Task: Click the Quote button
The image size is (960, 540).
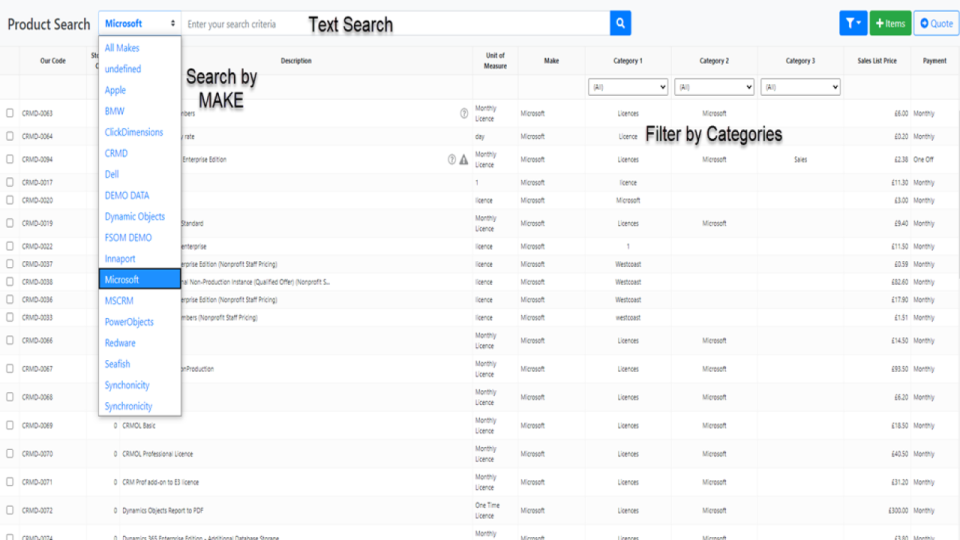Action: click(x=936, y=23)
